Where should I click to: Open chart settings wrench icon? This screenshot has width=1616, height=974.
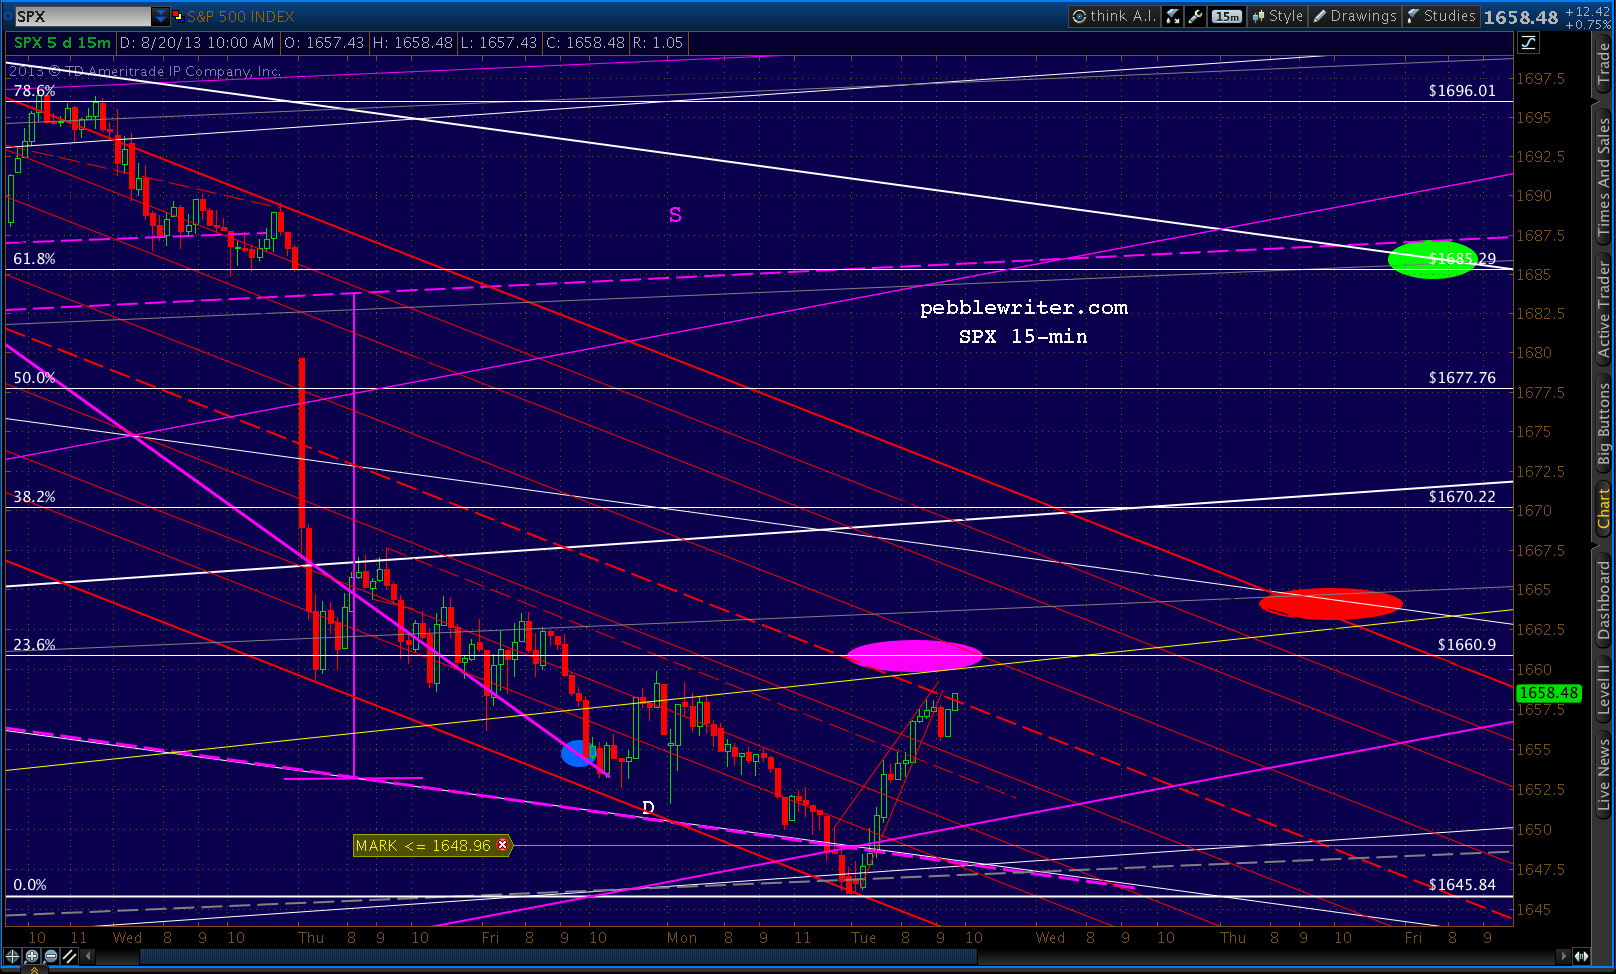tap(1195, 16)
